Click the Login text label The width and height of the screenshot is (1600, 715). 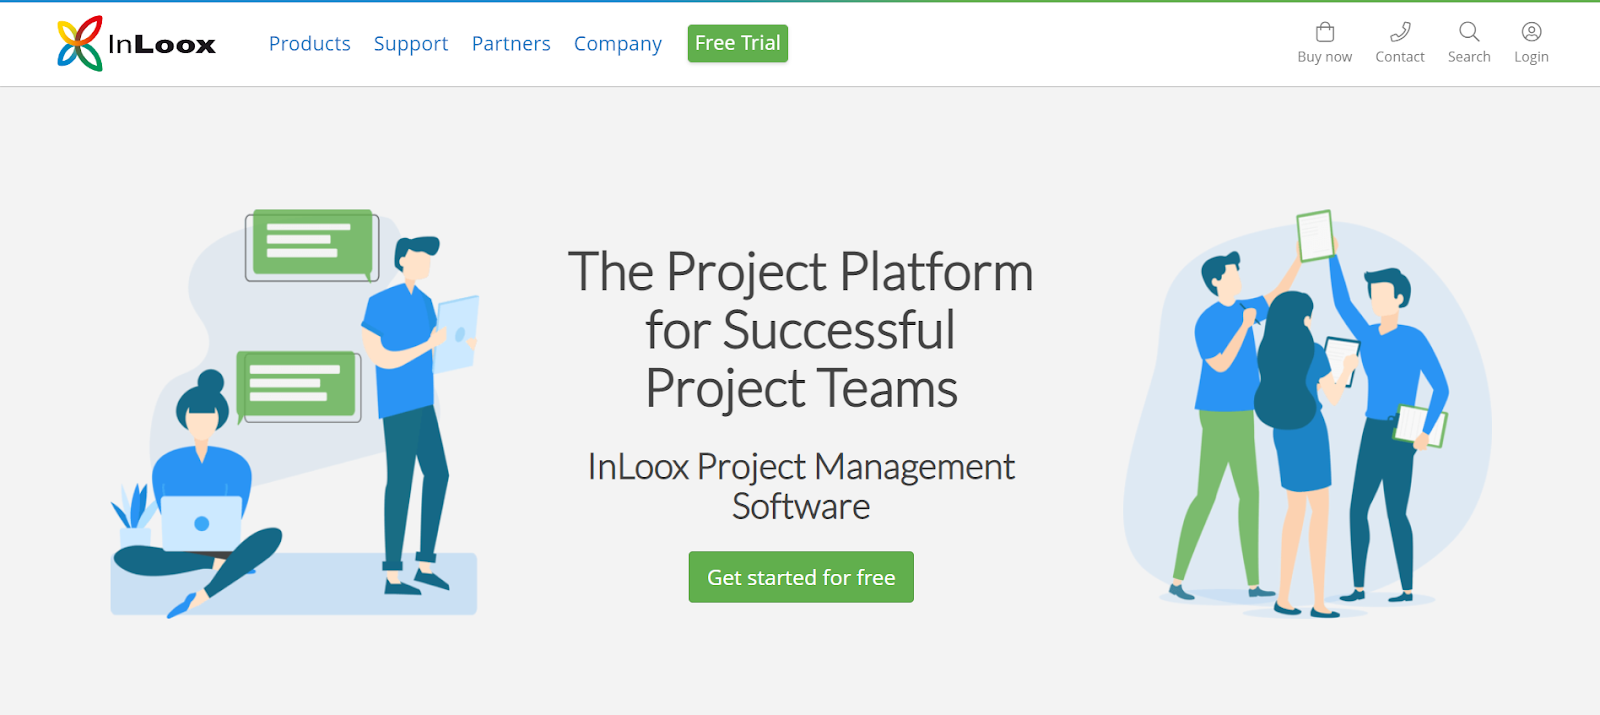click(x=1531, y=57)
